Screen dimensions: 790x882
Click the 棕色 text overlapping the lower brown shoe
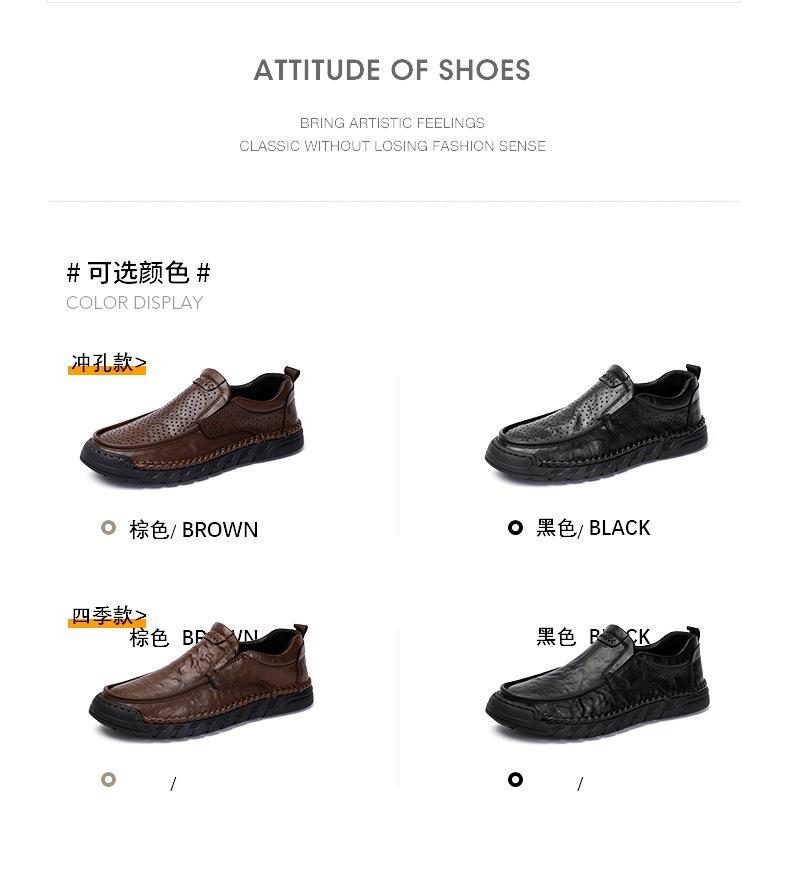click(x=149, y=638)
